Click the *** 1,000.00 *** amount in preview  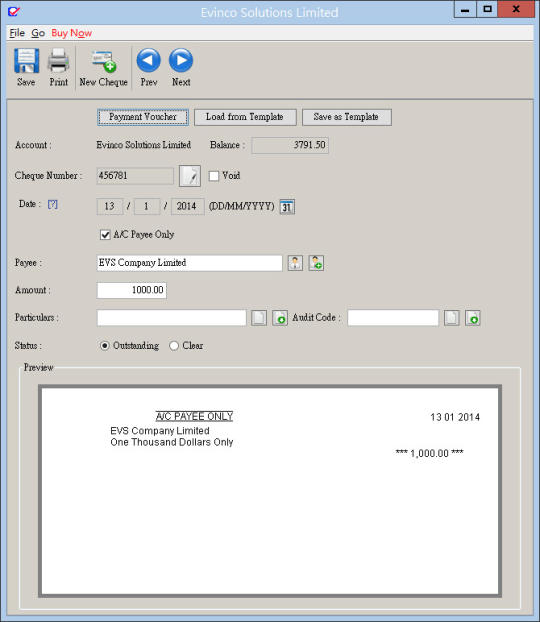point(429,453)
